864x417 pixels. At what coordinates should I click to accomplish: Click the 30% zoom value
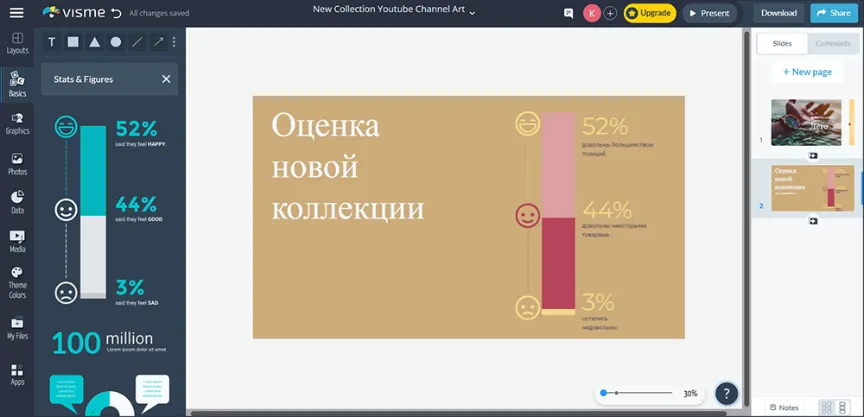tap(690, 393)
